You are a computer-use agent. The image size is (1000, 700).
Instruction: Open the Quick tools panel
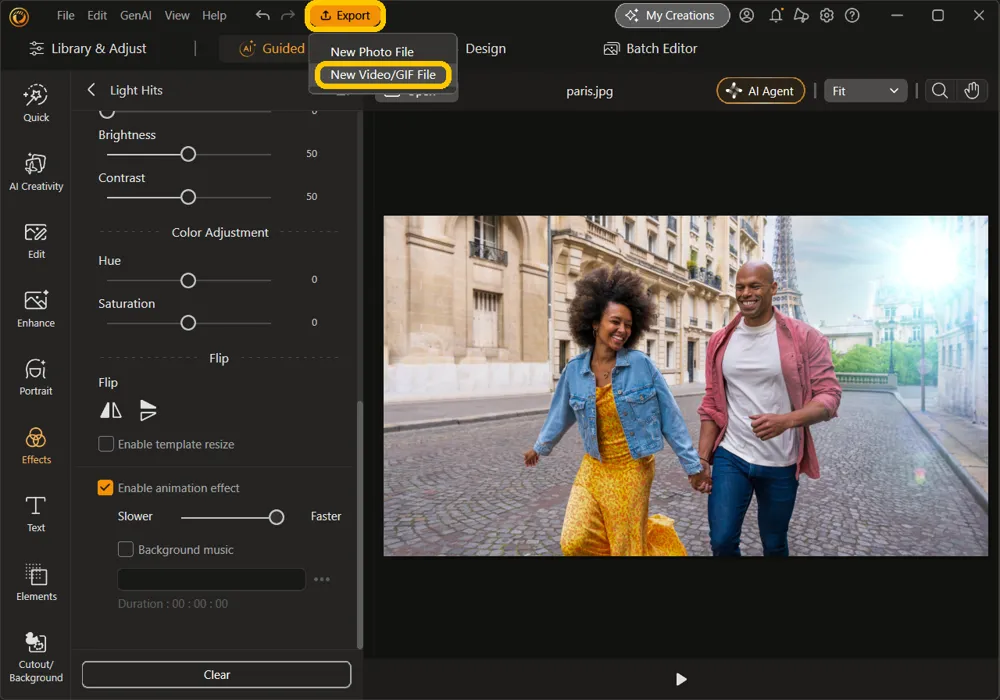[x=36, y=103]
